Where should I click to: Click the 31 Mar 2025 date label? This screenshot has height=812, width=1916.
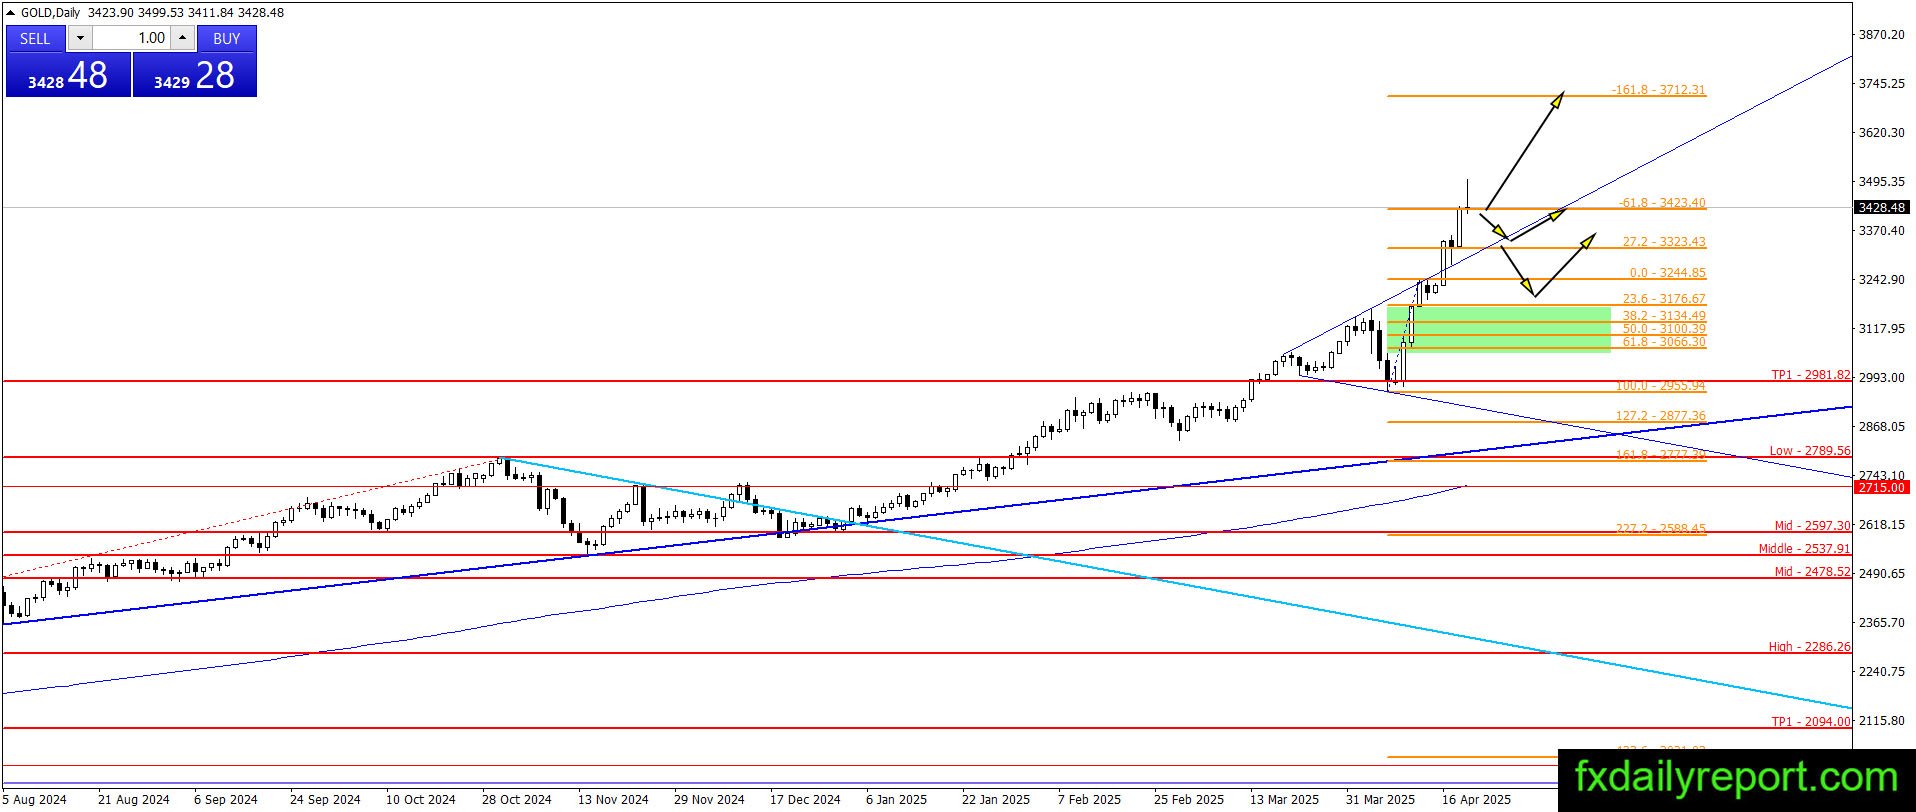point(1381,800)
